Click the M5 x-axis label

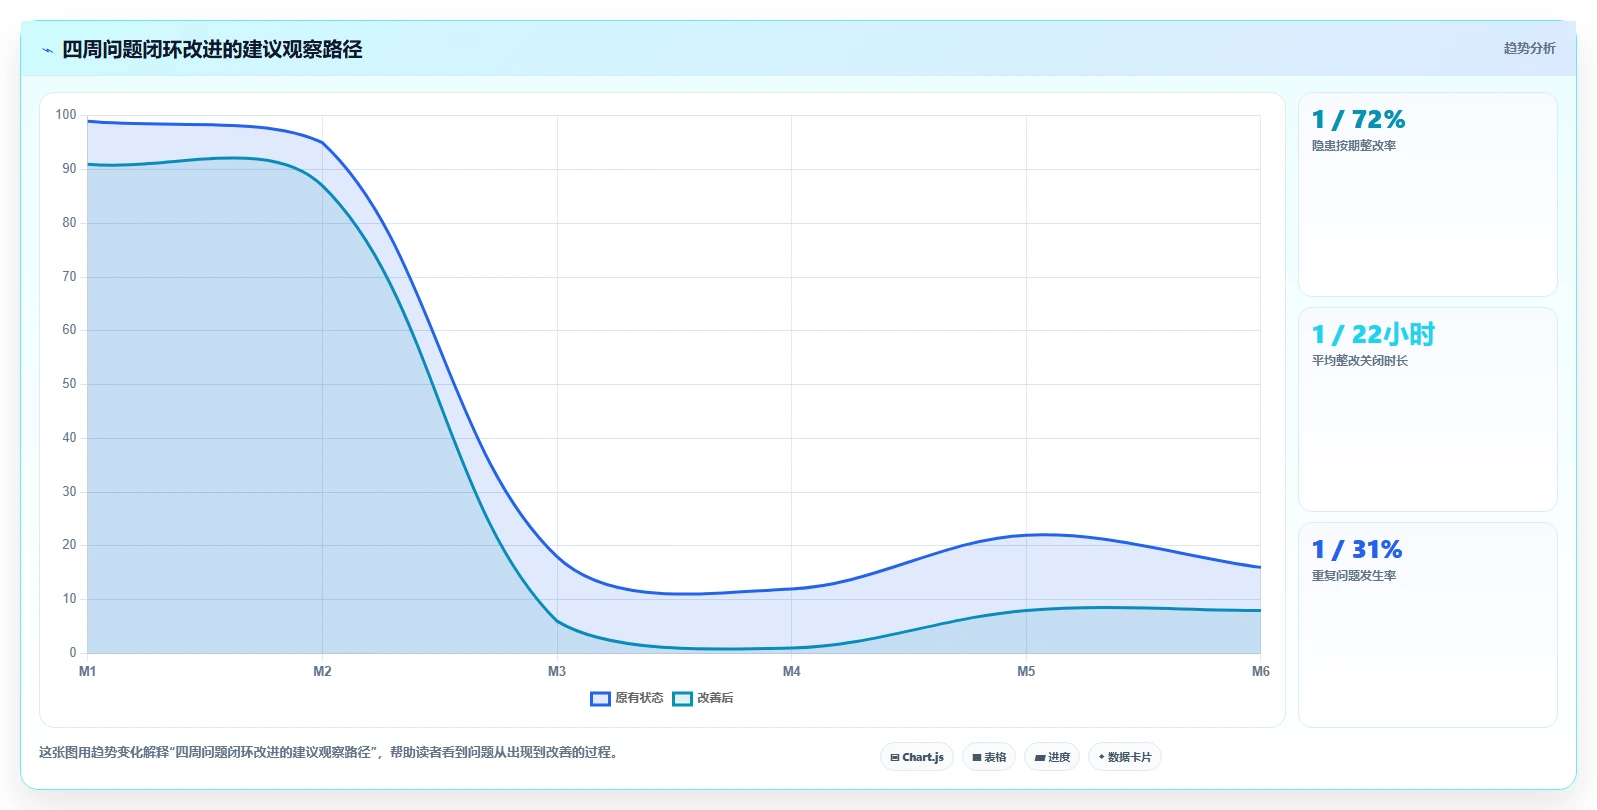pyautogui.click(x=1026, y=671)
